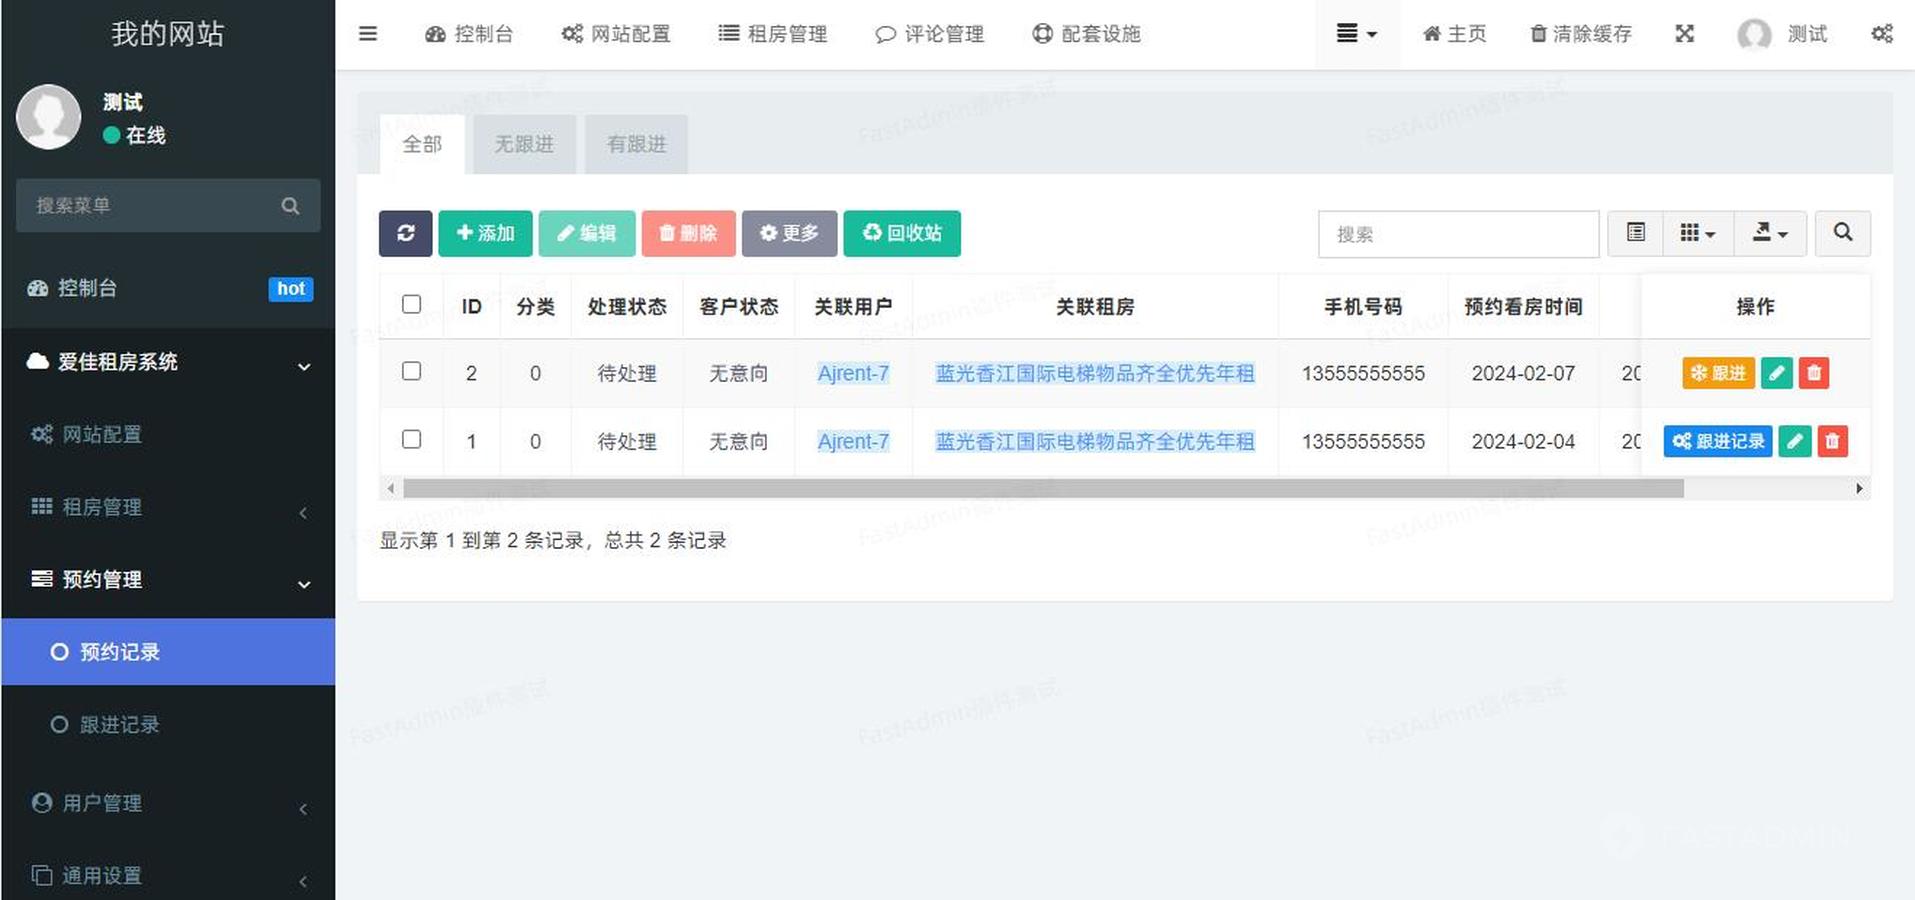This screenshot has height=900, width=1915.
Task: Toggle sidebar with hamburger menu icon
Action: point(368,34)
